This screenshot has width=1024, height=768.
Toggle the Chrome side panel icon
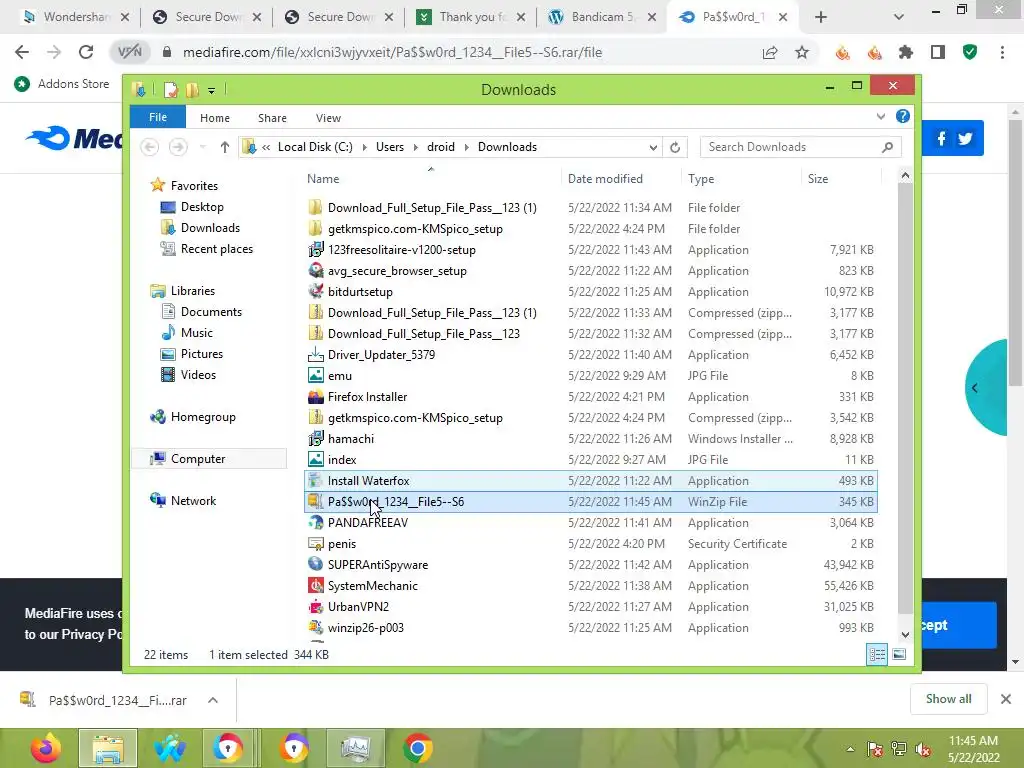point(938,52)
